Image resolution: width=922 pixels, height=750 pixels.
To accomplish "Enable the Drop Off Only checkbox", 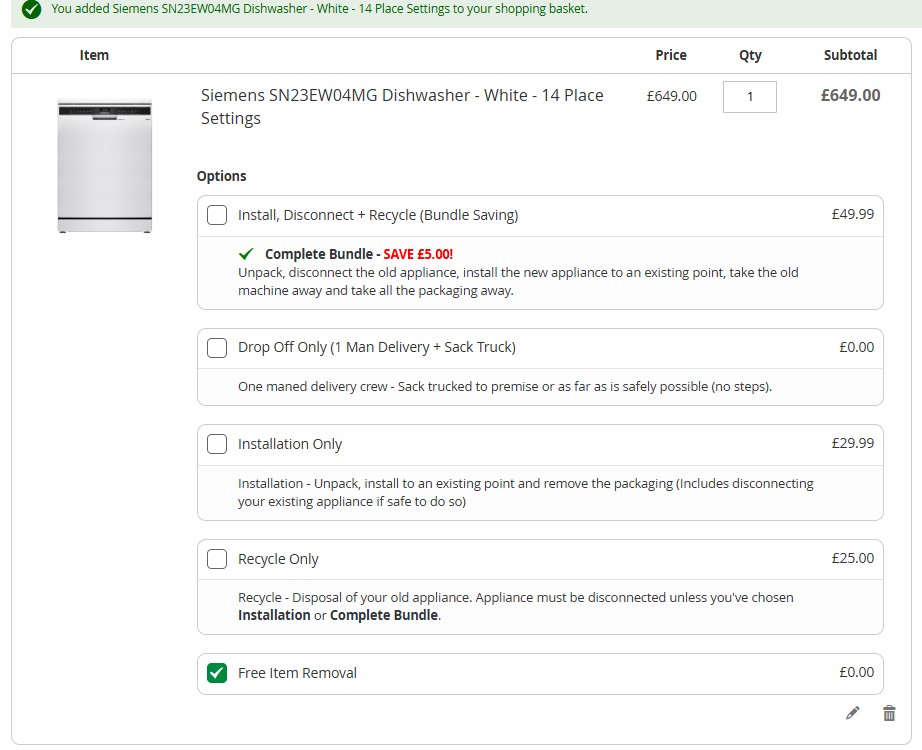I will (217, 348).
